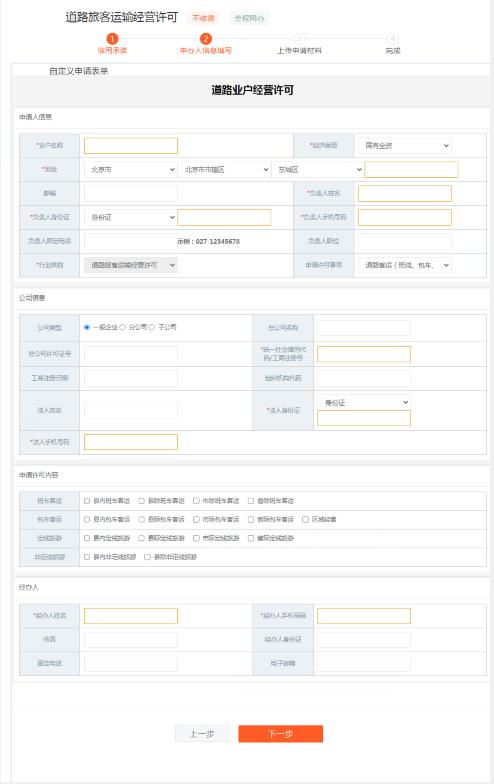Click the 法人手机号码 input field
The image size is (494, 784).
click(131, 442)
